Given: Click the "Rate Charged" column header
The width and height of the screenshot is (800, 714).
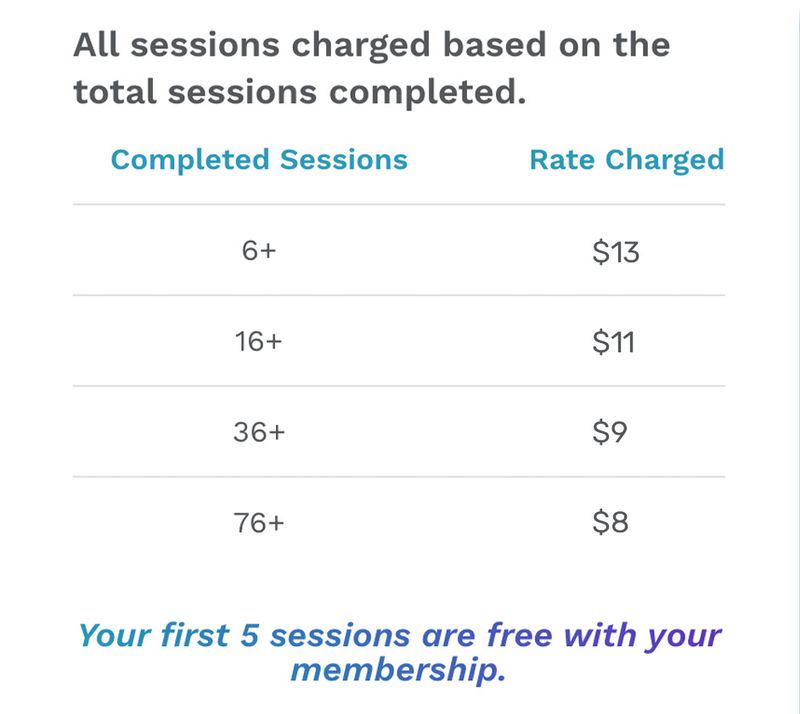Looking at the screenshot, I should [626, 160].
